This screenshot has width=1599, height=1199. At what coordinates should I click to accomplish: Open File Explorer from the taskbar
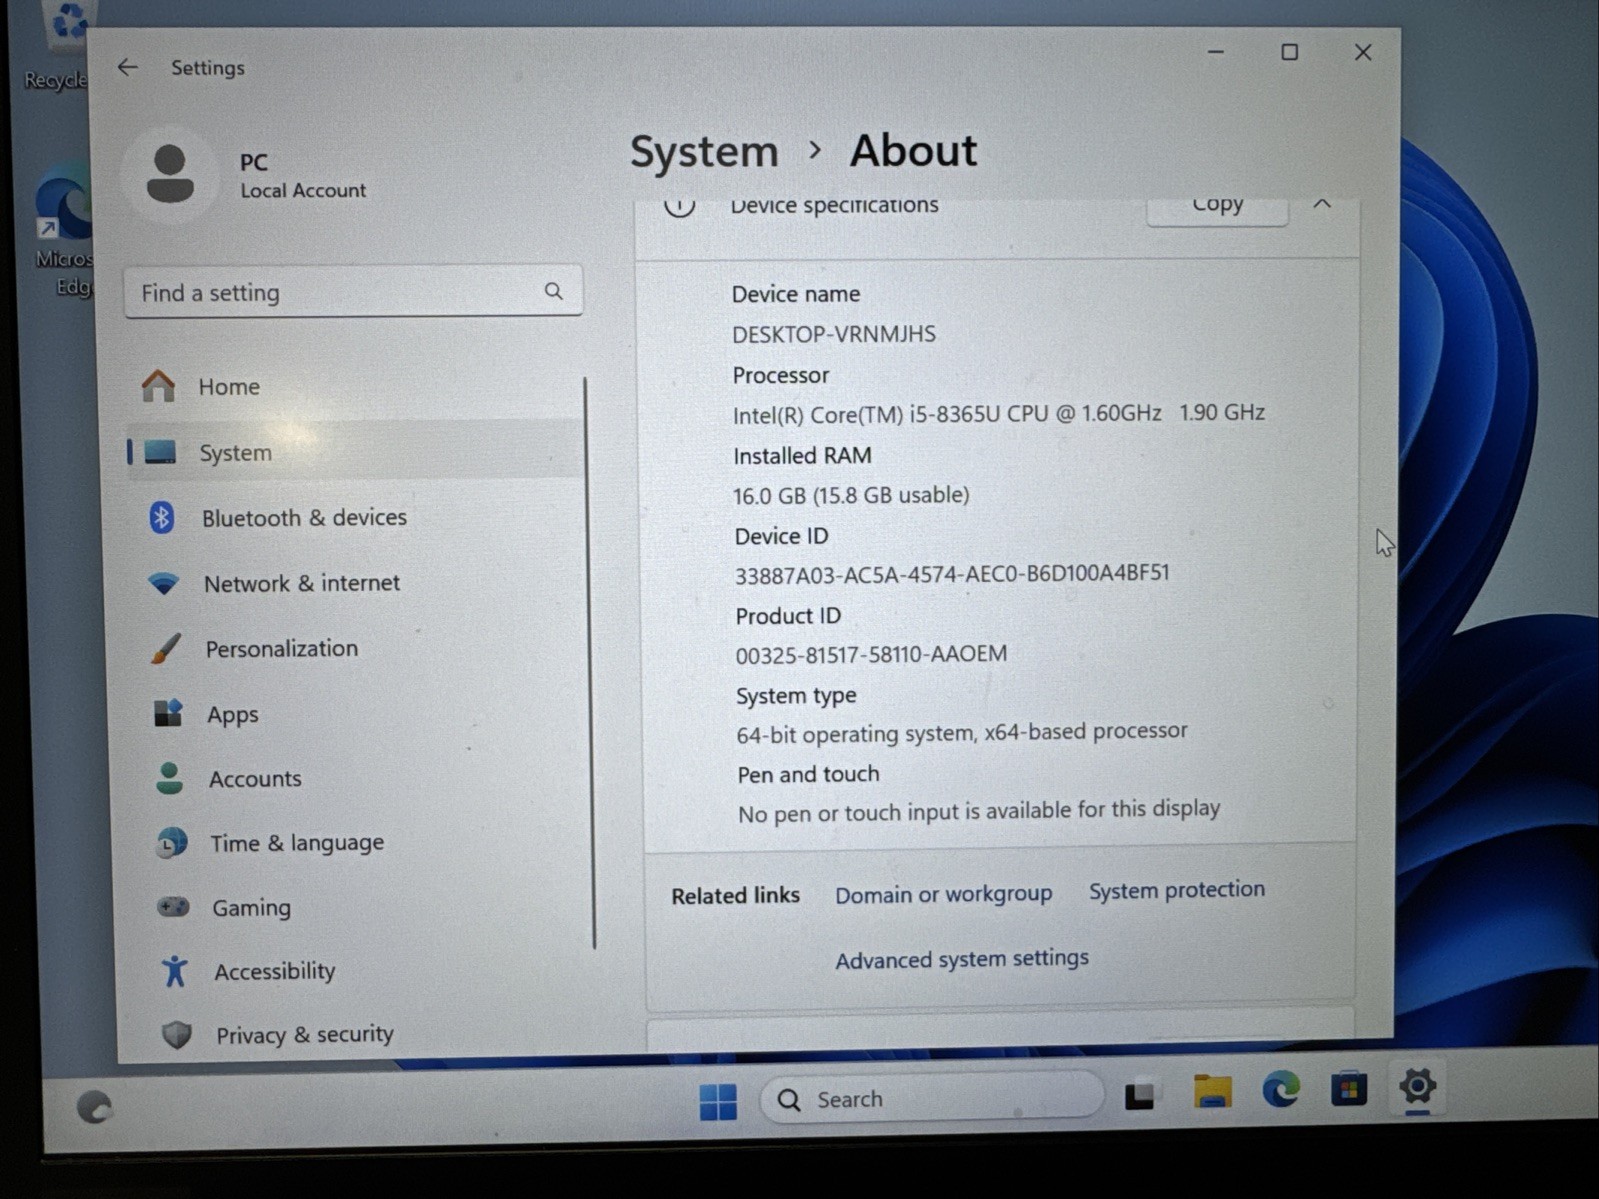(1212, 1092)
